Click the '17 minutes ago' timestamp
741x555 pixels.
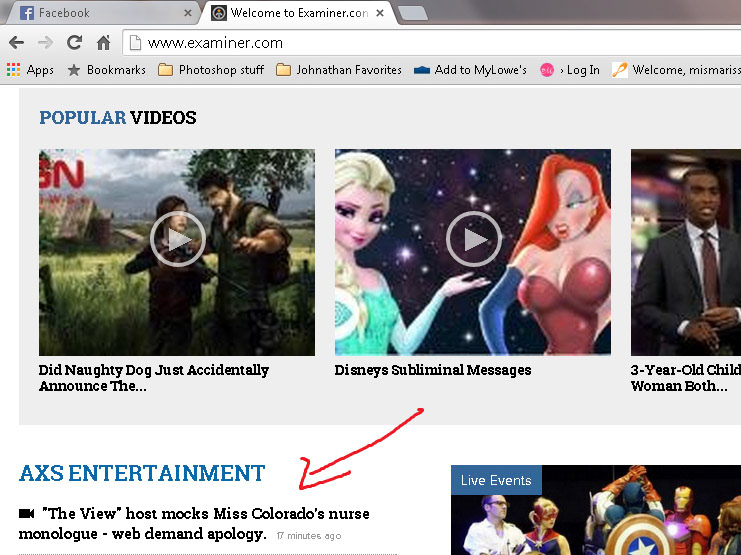(x=309, y=536)
